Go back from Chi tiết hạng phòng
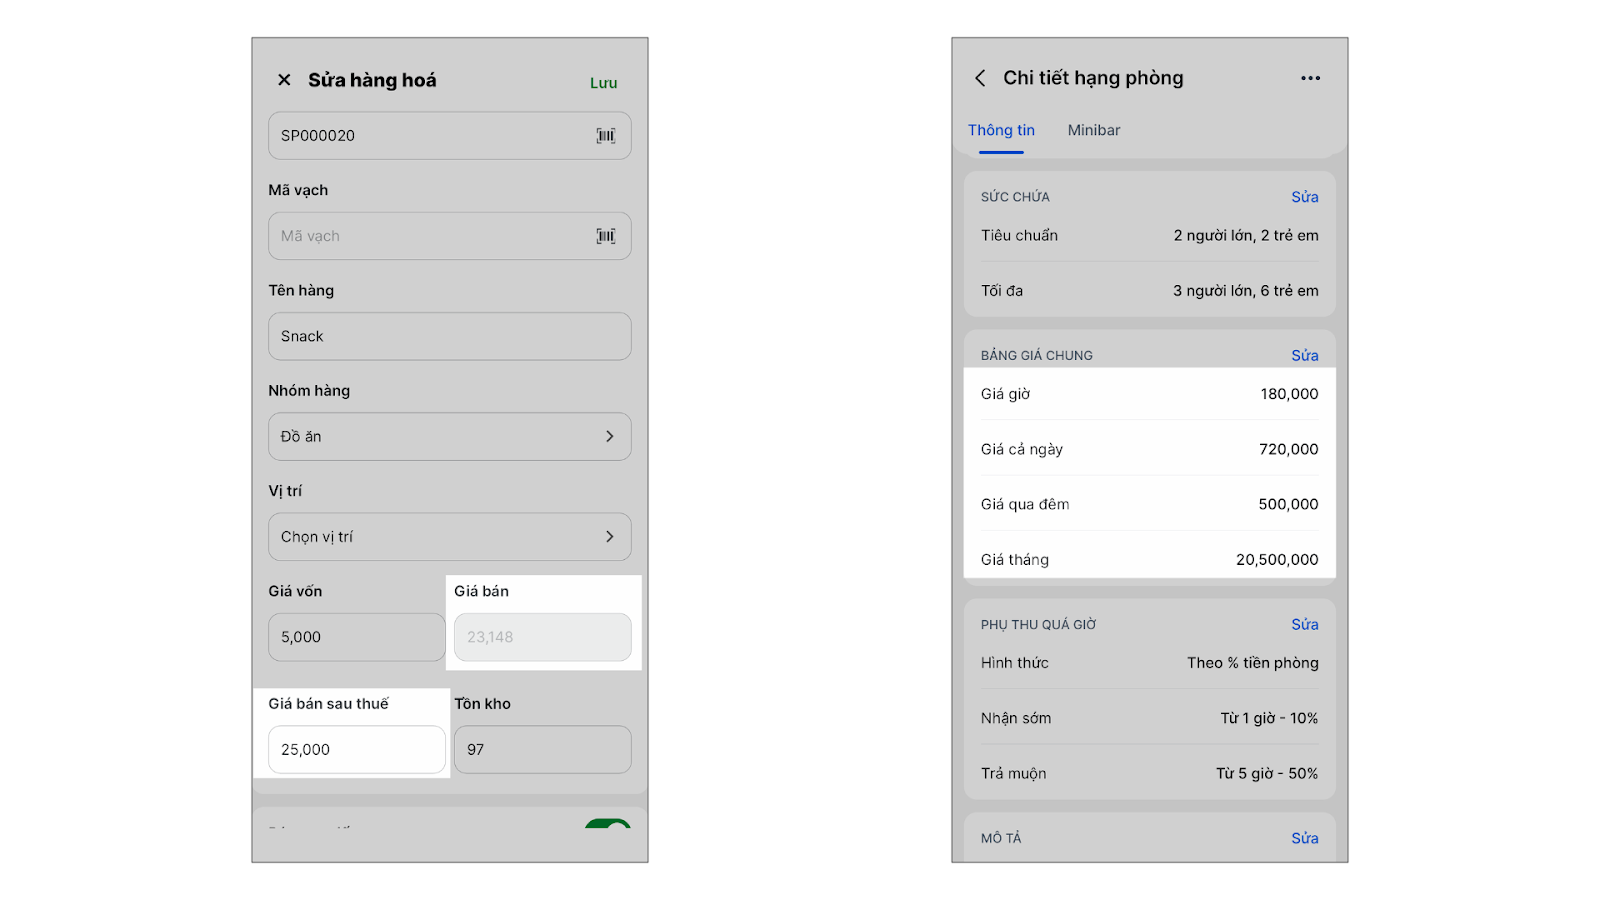 tap(980, 78)
